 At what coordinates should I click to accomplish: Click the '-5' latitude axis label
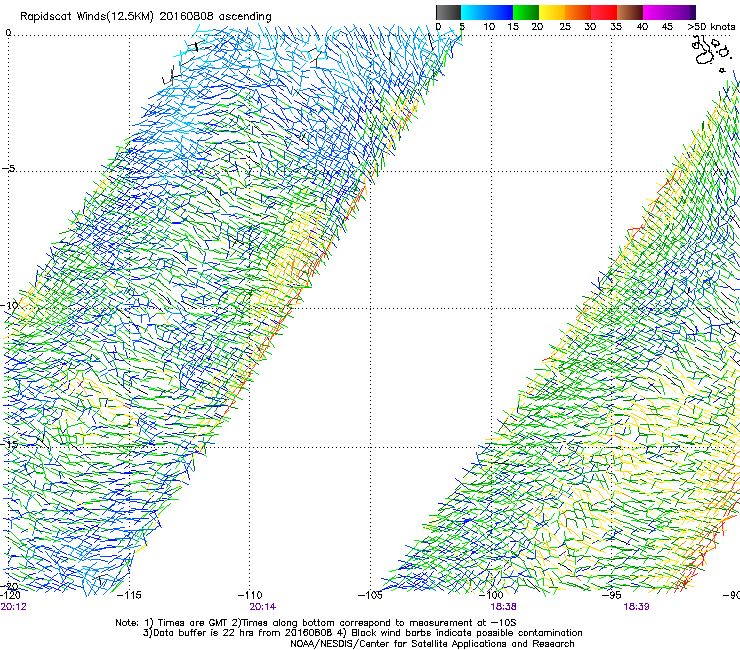pyautogui.click(x=9, y=168)
